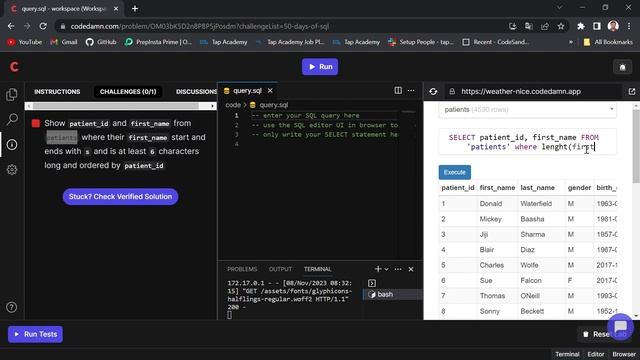Switch to the Problems panel tab
The image size is (640, 360).
click(242, 269)
